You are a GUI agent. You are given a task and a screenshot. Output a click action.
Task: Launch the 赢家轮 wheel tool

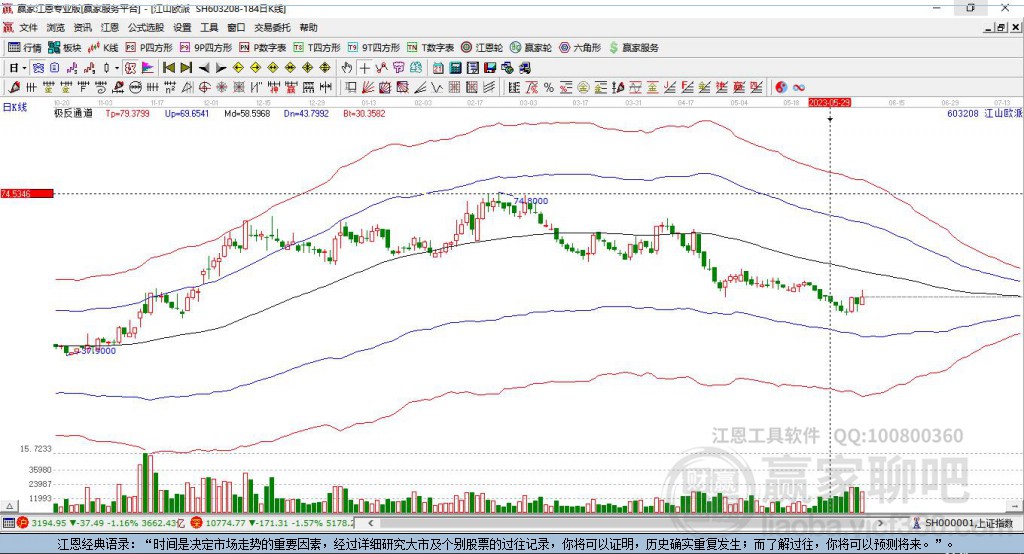click(x=531, y=48)
